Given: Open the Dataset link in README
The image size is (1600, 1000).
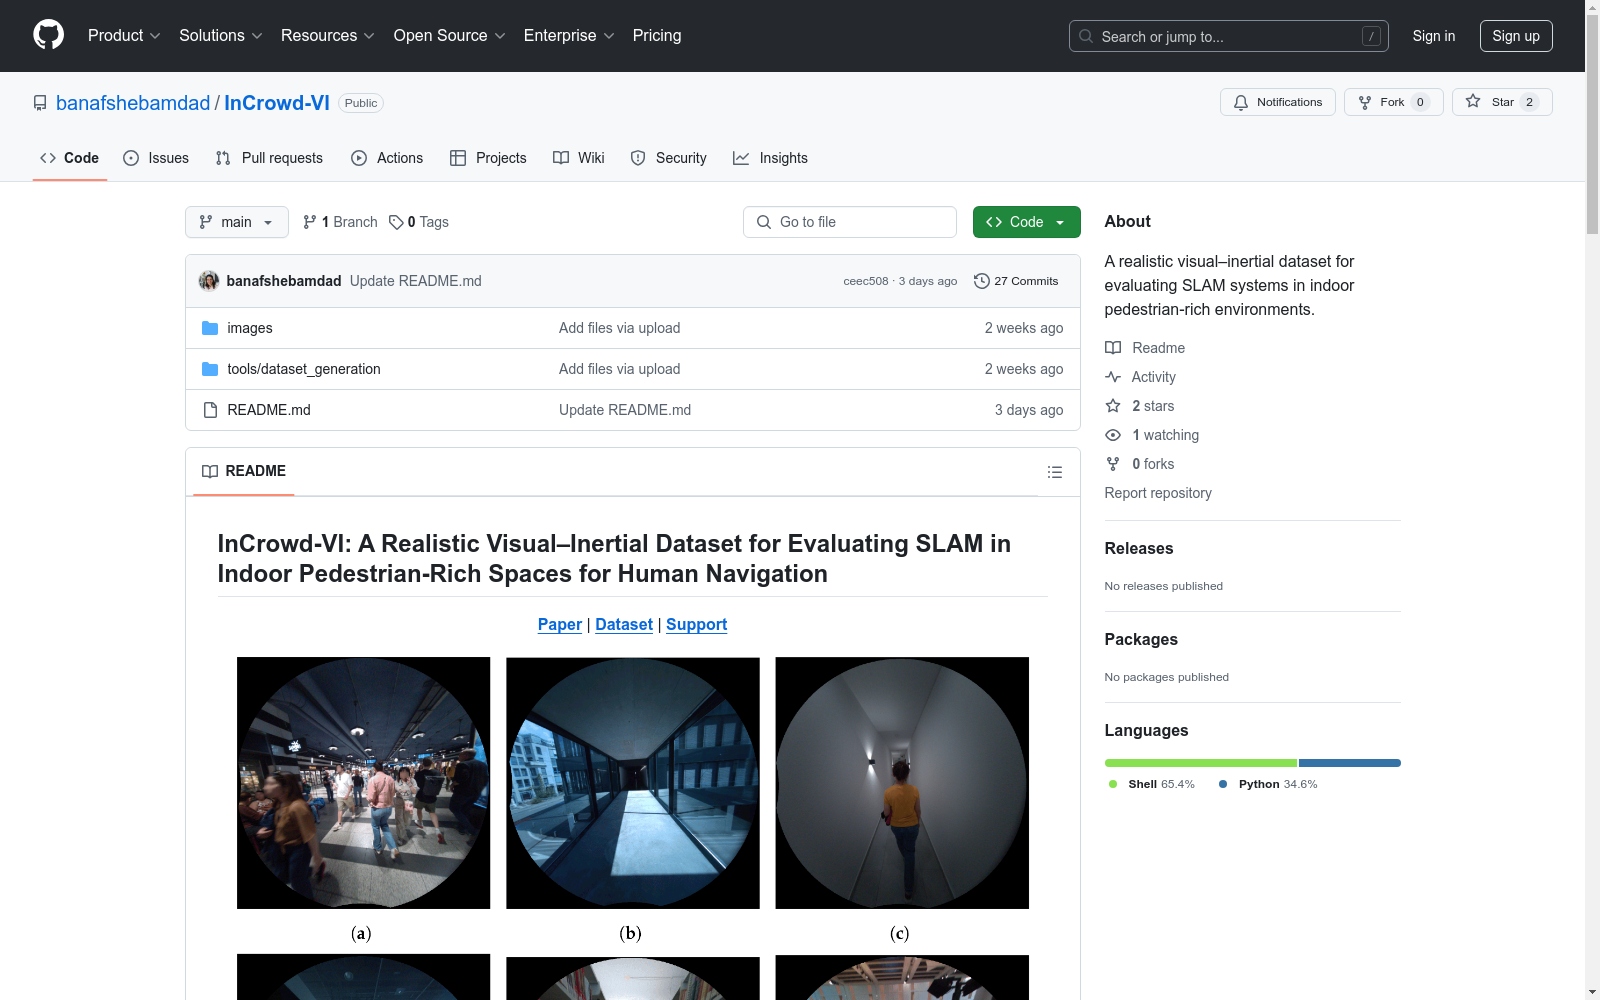Looking at the screenshot, I should [624, 624].
